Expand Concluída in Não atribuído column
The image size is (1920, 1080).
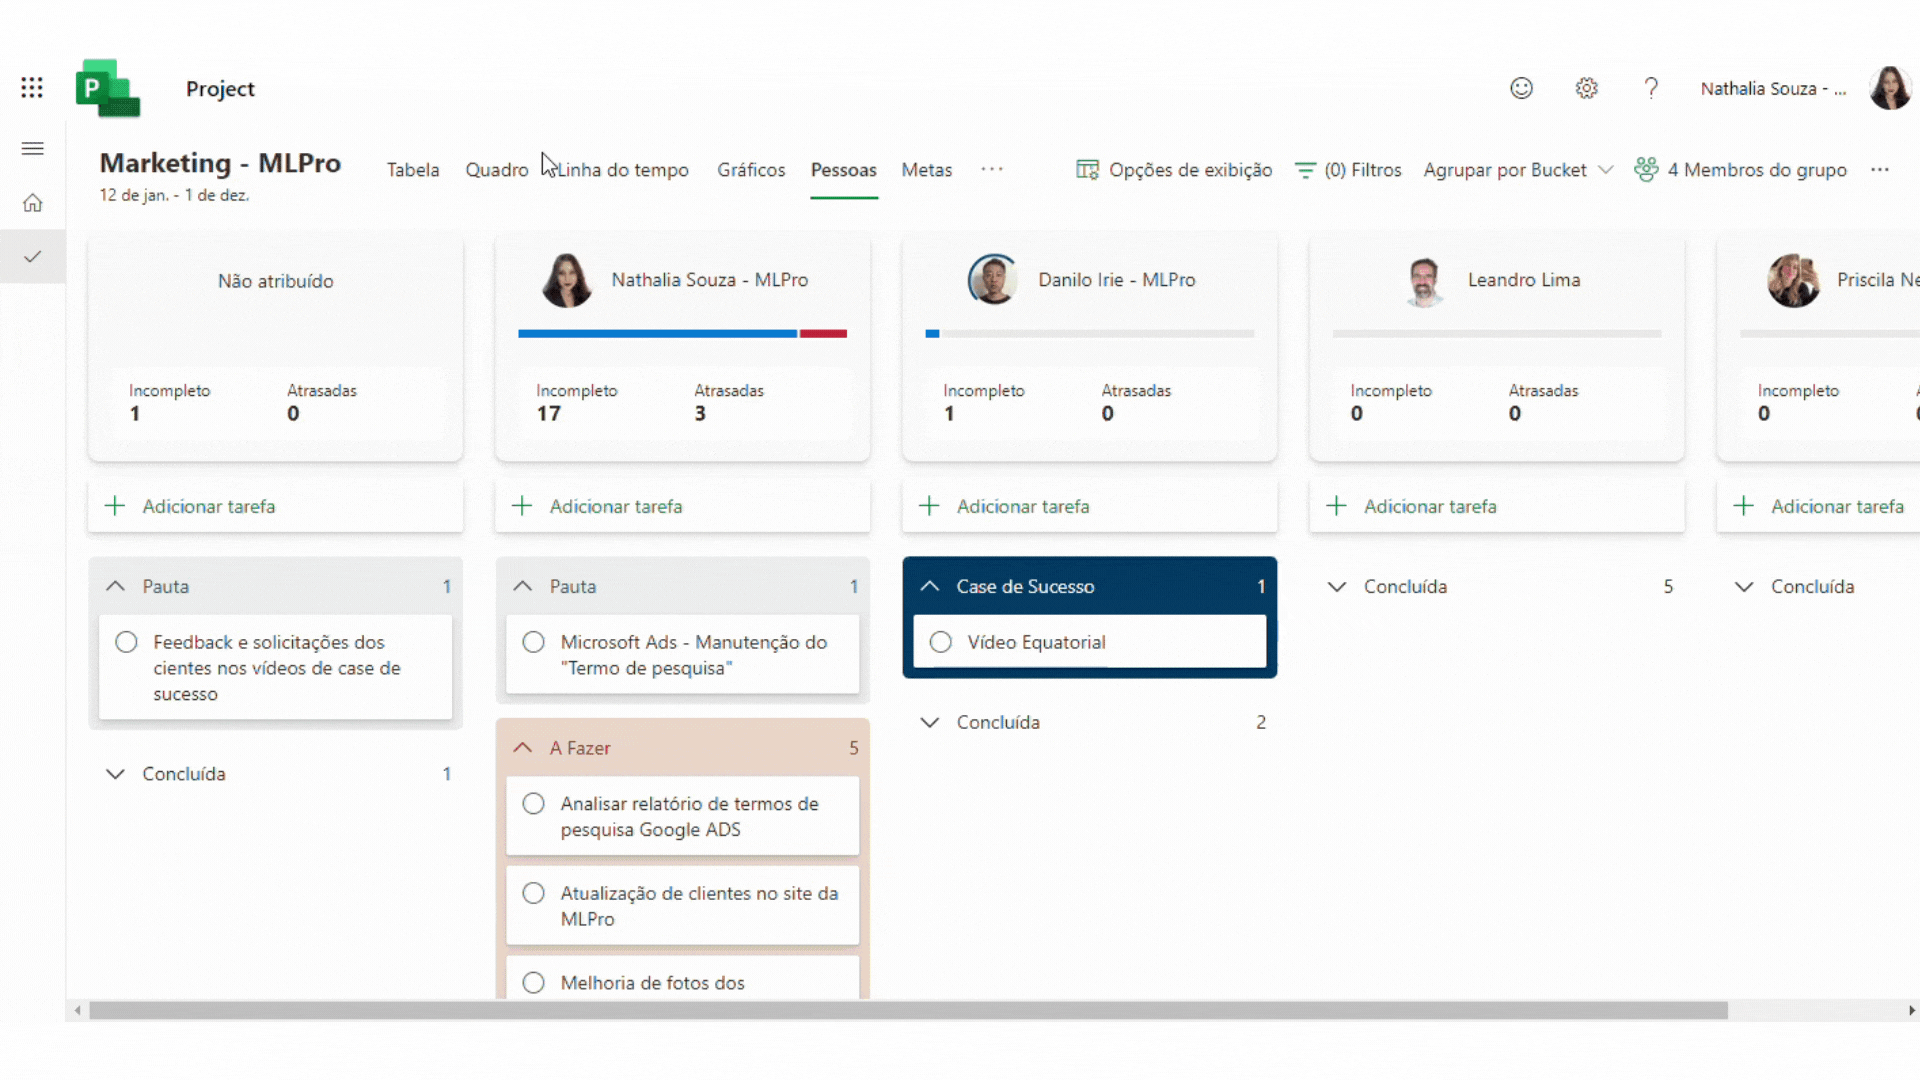point(116,774)
